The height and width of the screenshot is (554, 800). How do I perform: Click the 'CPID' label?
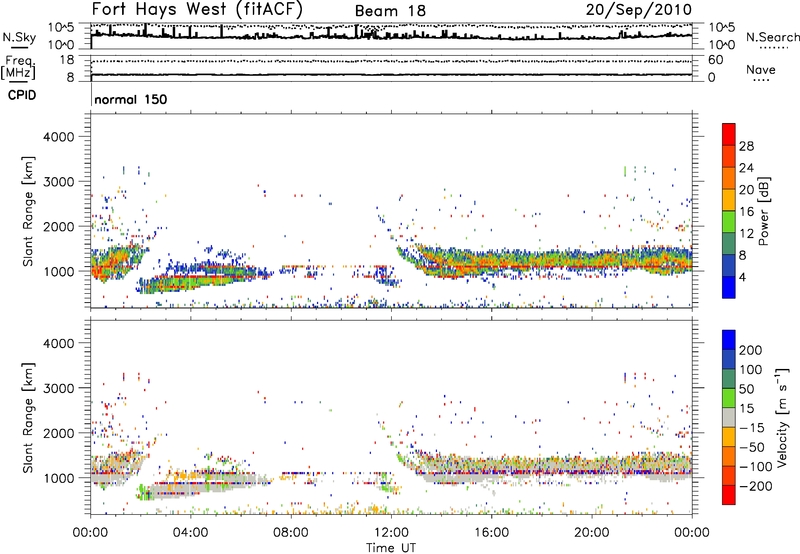[22, 95]
